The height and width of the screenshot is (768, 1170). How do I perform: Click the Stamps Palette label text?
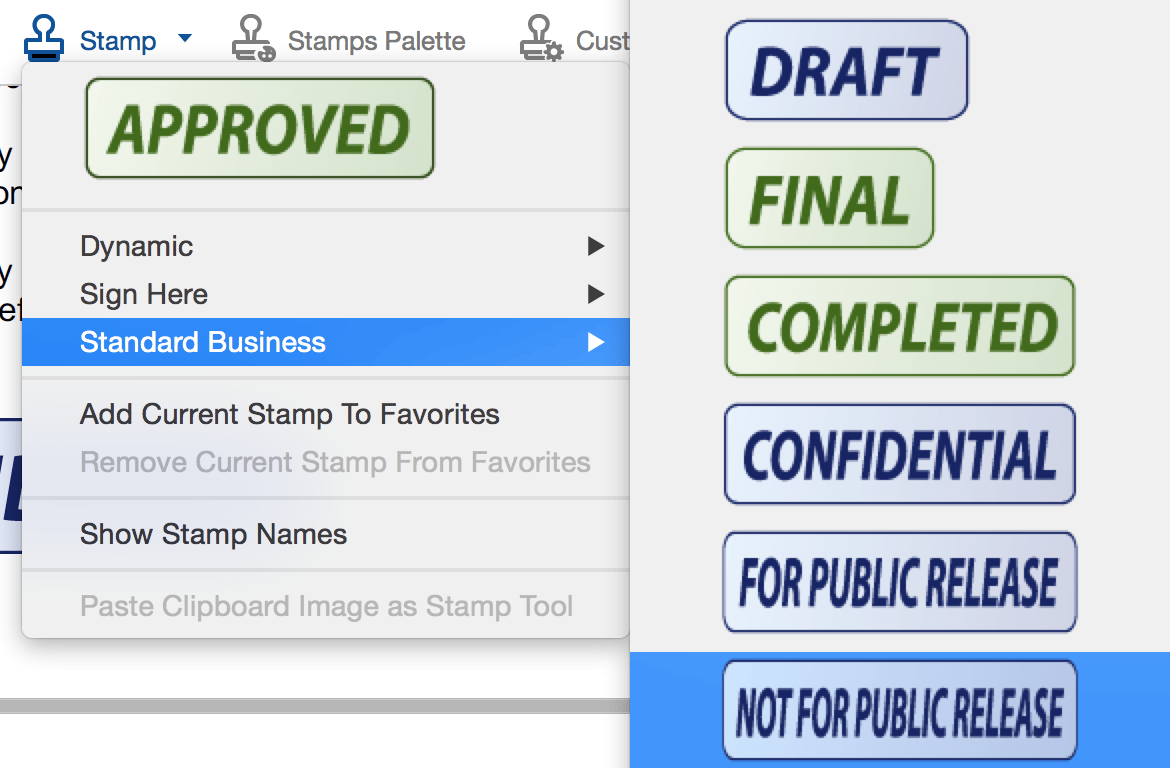pos(376,41)
